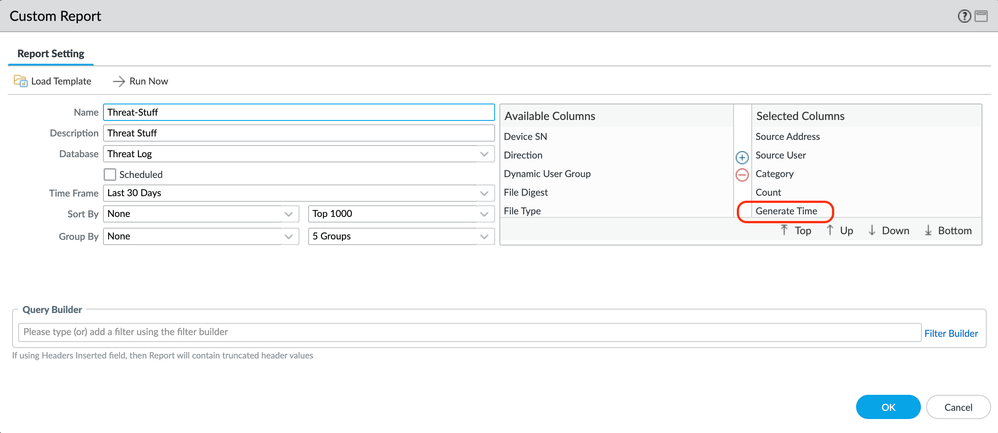Click the help question mark icon

tap(964, 16)
